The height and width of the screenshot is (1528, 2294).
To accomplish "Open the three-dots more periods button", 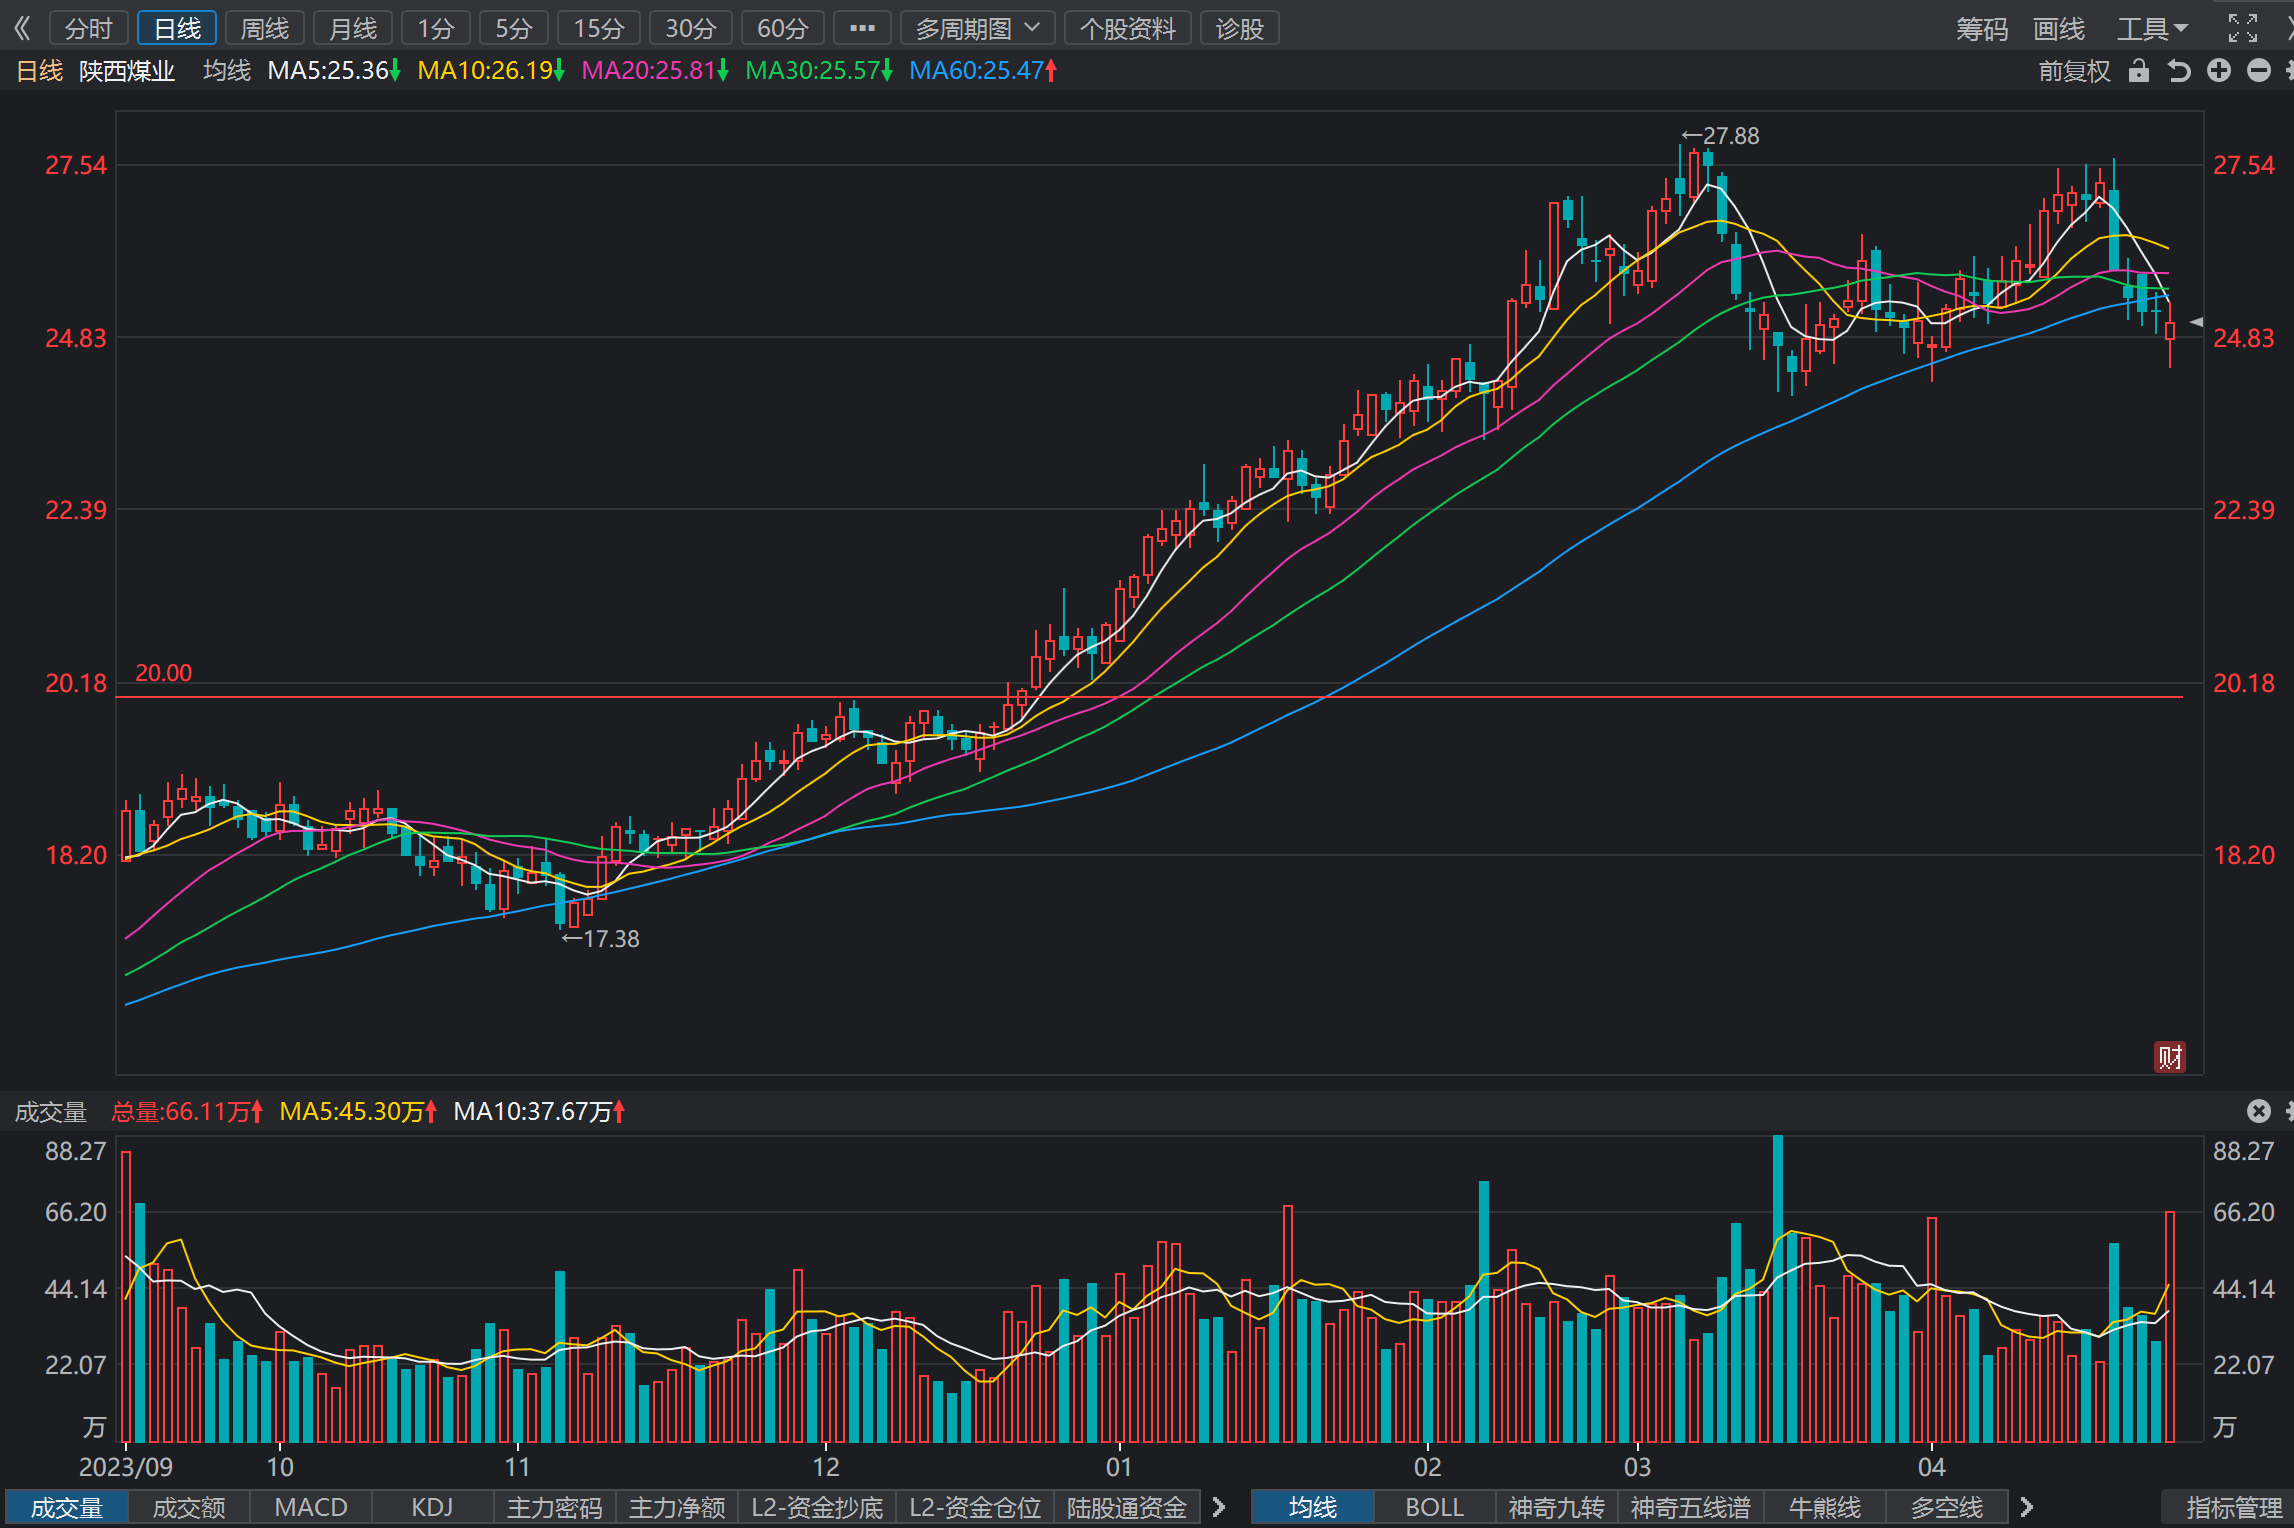I will pos(862,28).
